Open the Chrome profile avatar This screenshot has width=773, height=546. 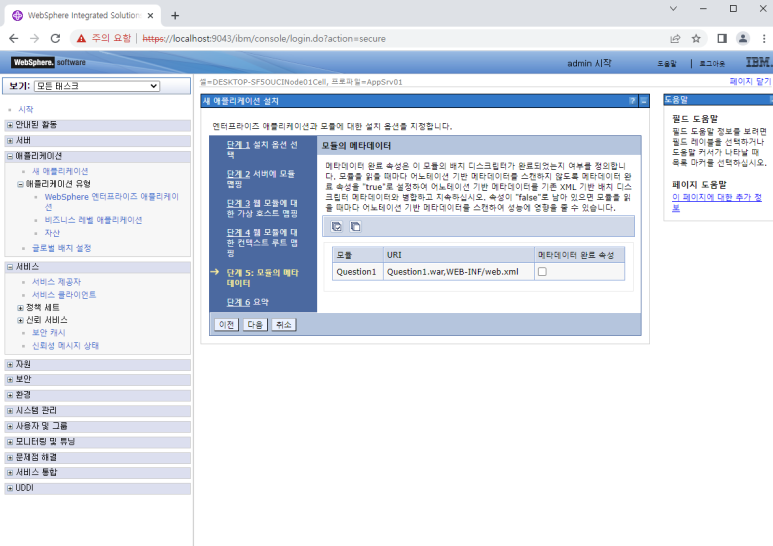pos(743,38)
